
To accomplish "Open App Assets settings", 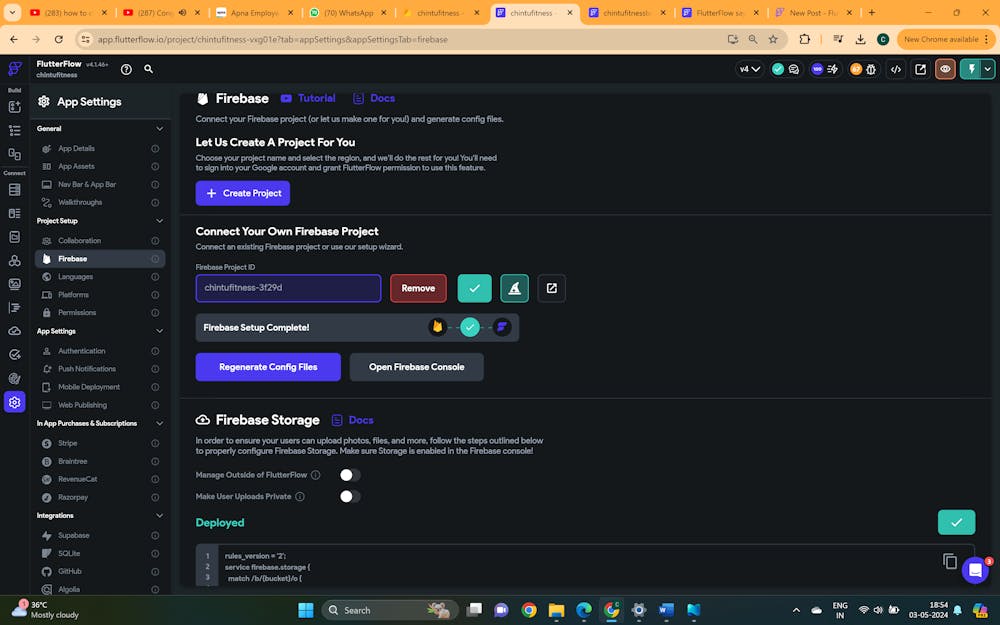I will (x=99, y=166).
